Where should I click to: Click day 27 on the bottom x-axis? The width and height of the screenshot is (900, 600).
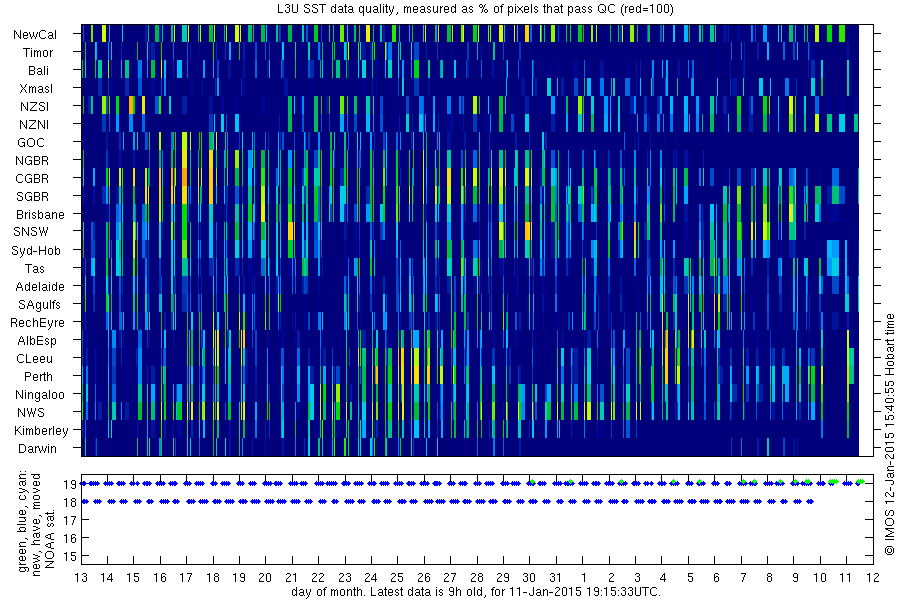pyautogui.click(x=450, y=578)
